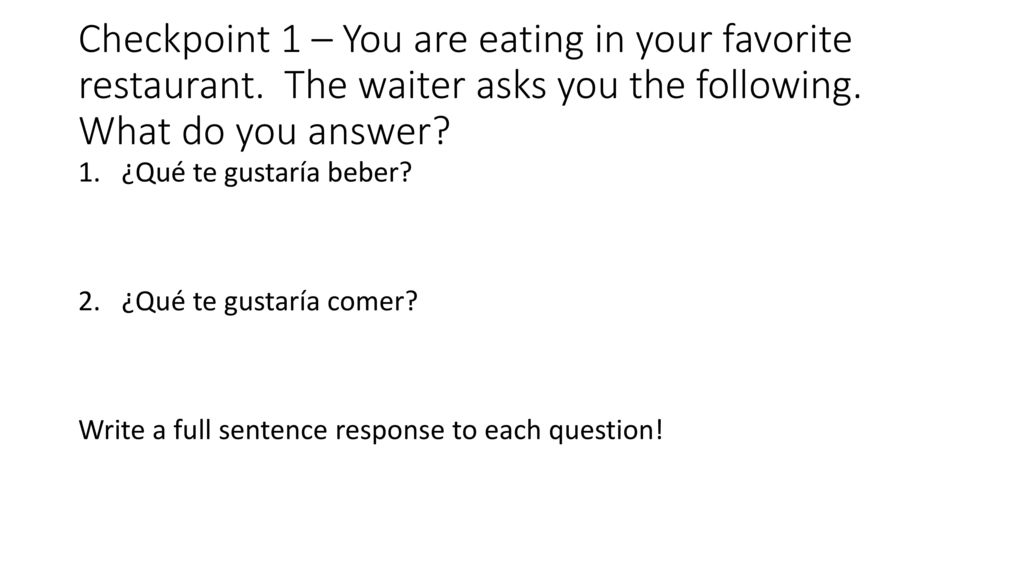Viewport: 1024px width, 576px height.
Task: Click the word "question!" in the bottom line
Action: coord(606,430)
